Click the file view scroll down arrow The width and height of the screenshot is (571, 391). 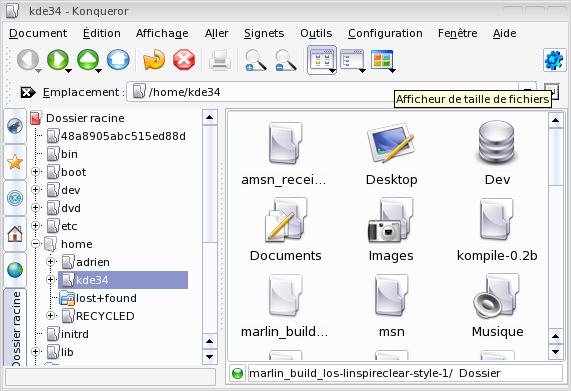coord(555,352)
